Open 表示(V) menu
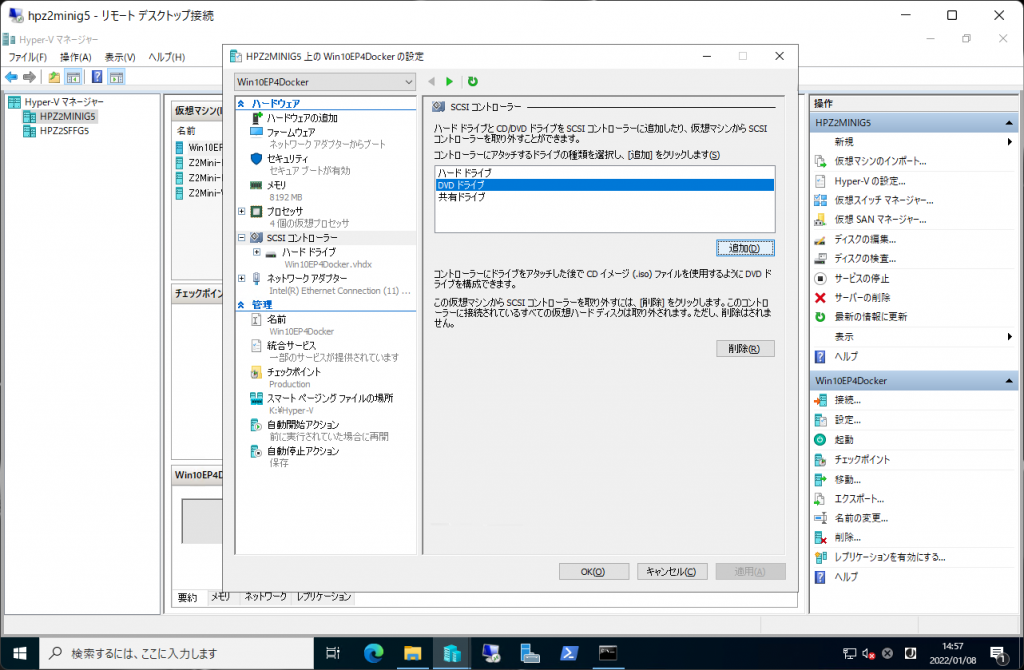Screen dimensions: 1024x670 tap(120, 57)
